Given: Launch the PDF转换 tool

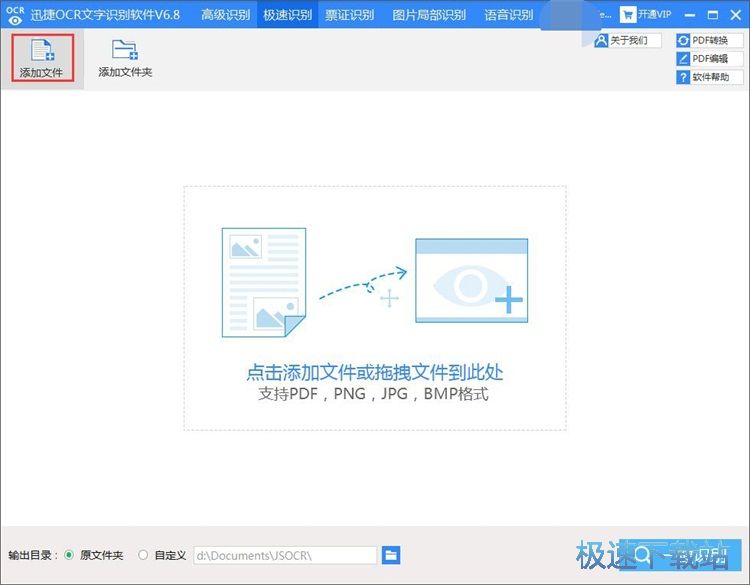Looking at the screenshot, I should pyautogui.click(x=710, y=40).
